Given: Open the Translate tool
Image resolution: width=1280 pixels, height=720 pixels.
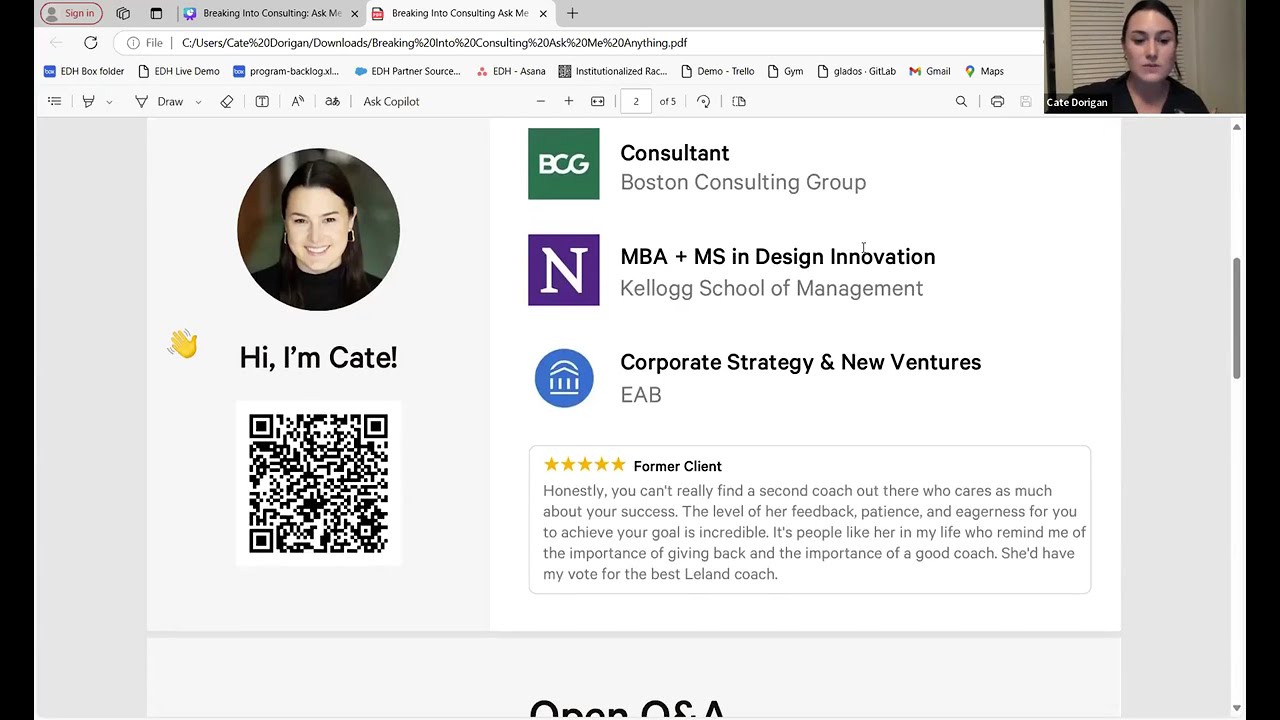Looking at the screenshot, I should 333,101.
